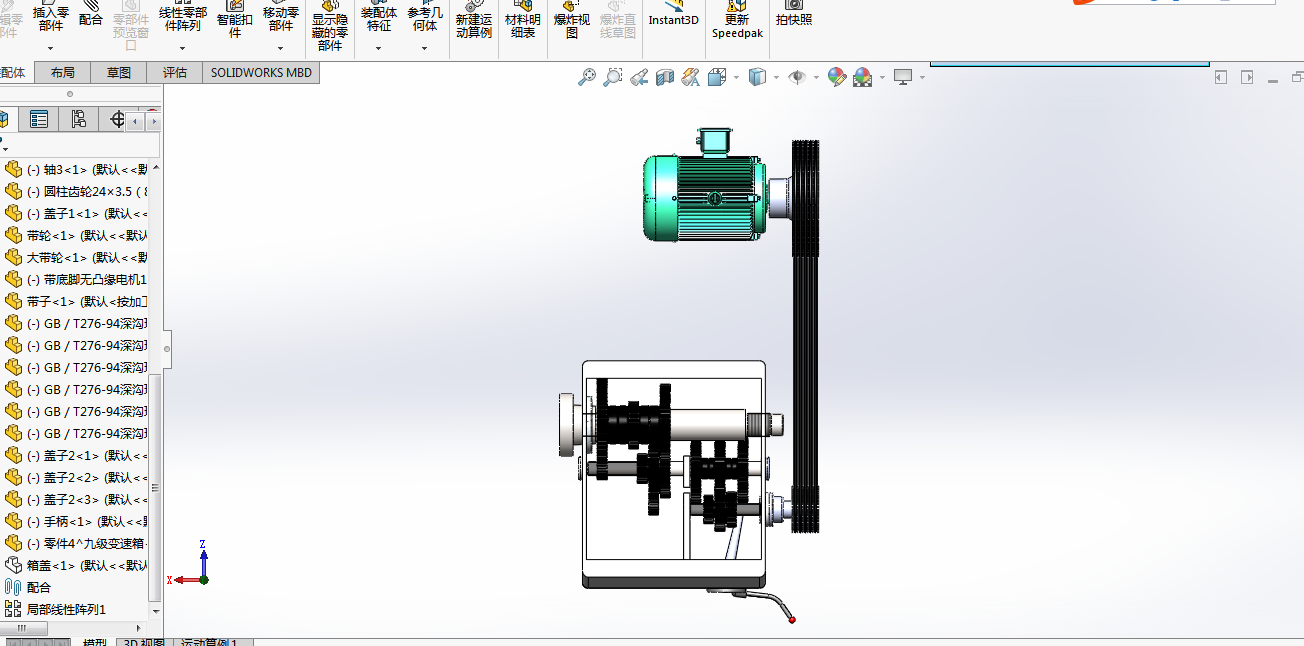Select the Zoom to Area tool
The image size is (1304, 646).
coord(613,77)
